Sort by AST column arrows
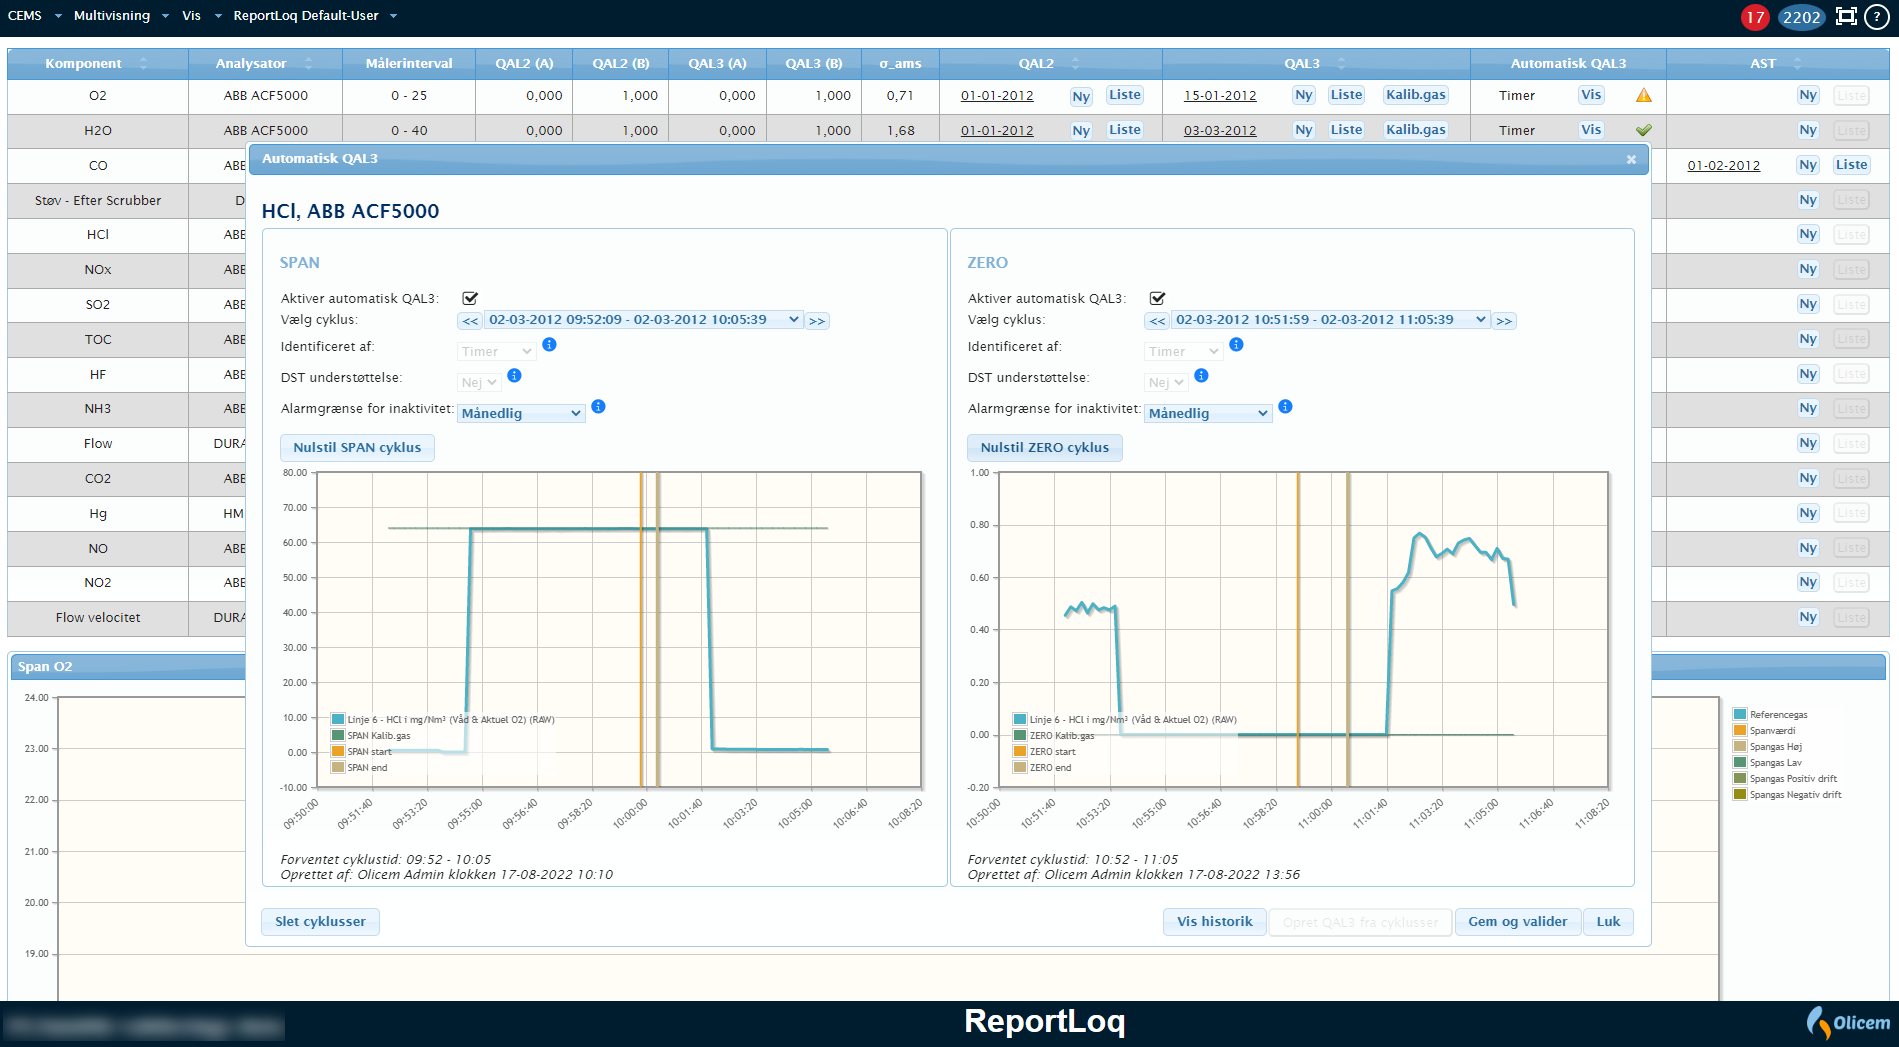The image size is (1899, 1047). pyautogui.click(x=1797, y=63)
